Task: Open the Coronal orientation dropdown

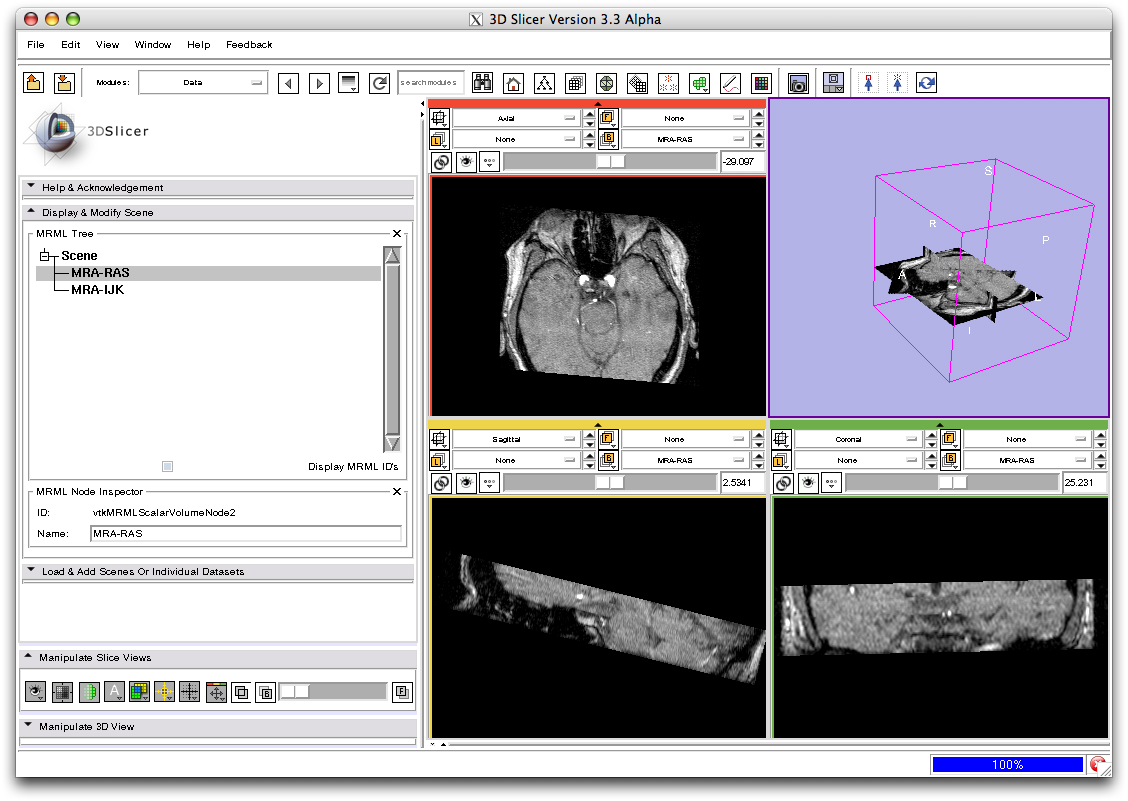Action: 857,439
